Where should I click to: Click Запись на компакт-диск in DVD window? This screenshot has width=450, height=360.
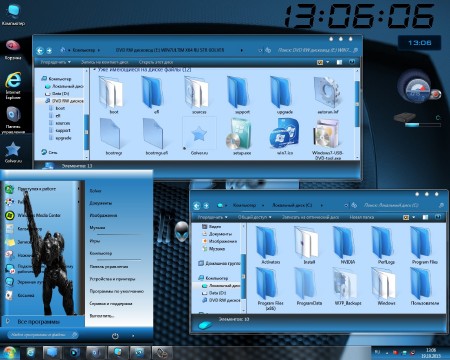click(105, 62)
